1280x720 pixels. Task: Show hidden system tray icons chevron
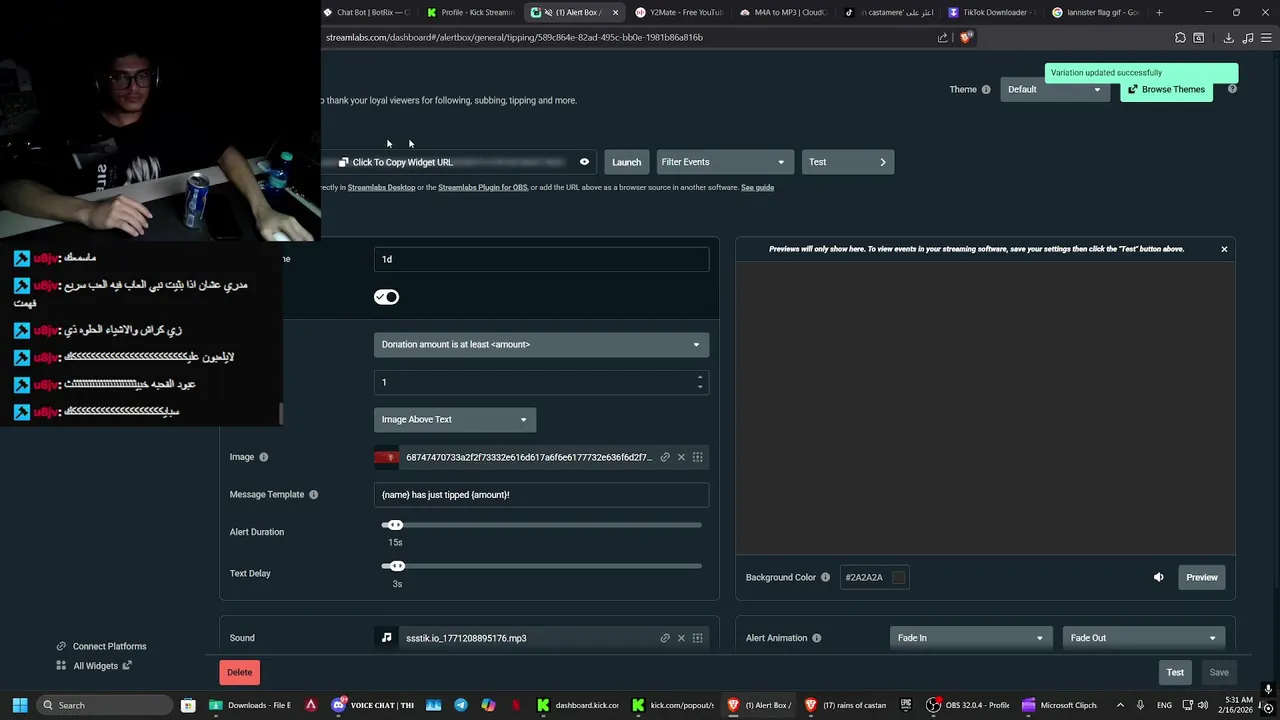coord(1120,705)
